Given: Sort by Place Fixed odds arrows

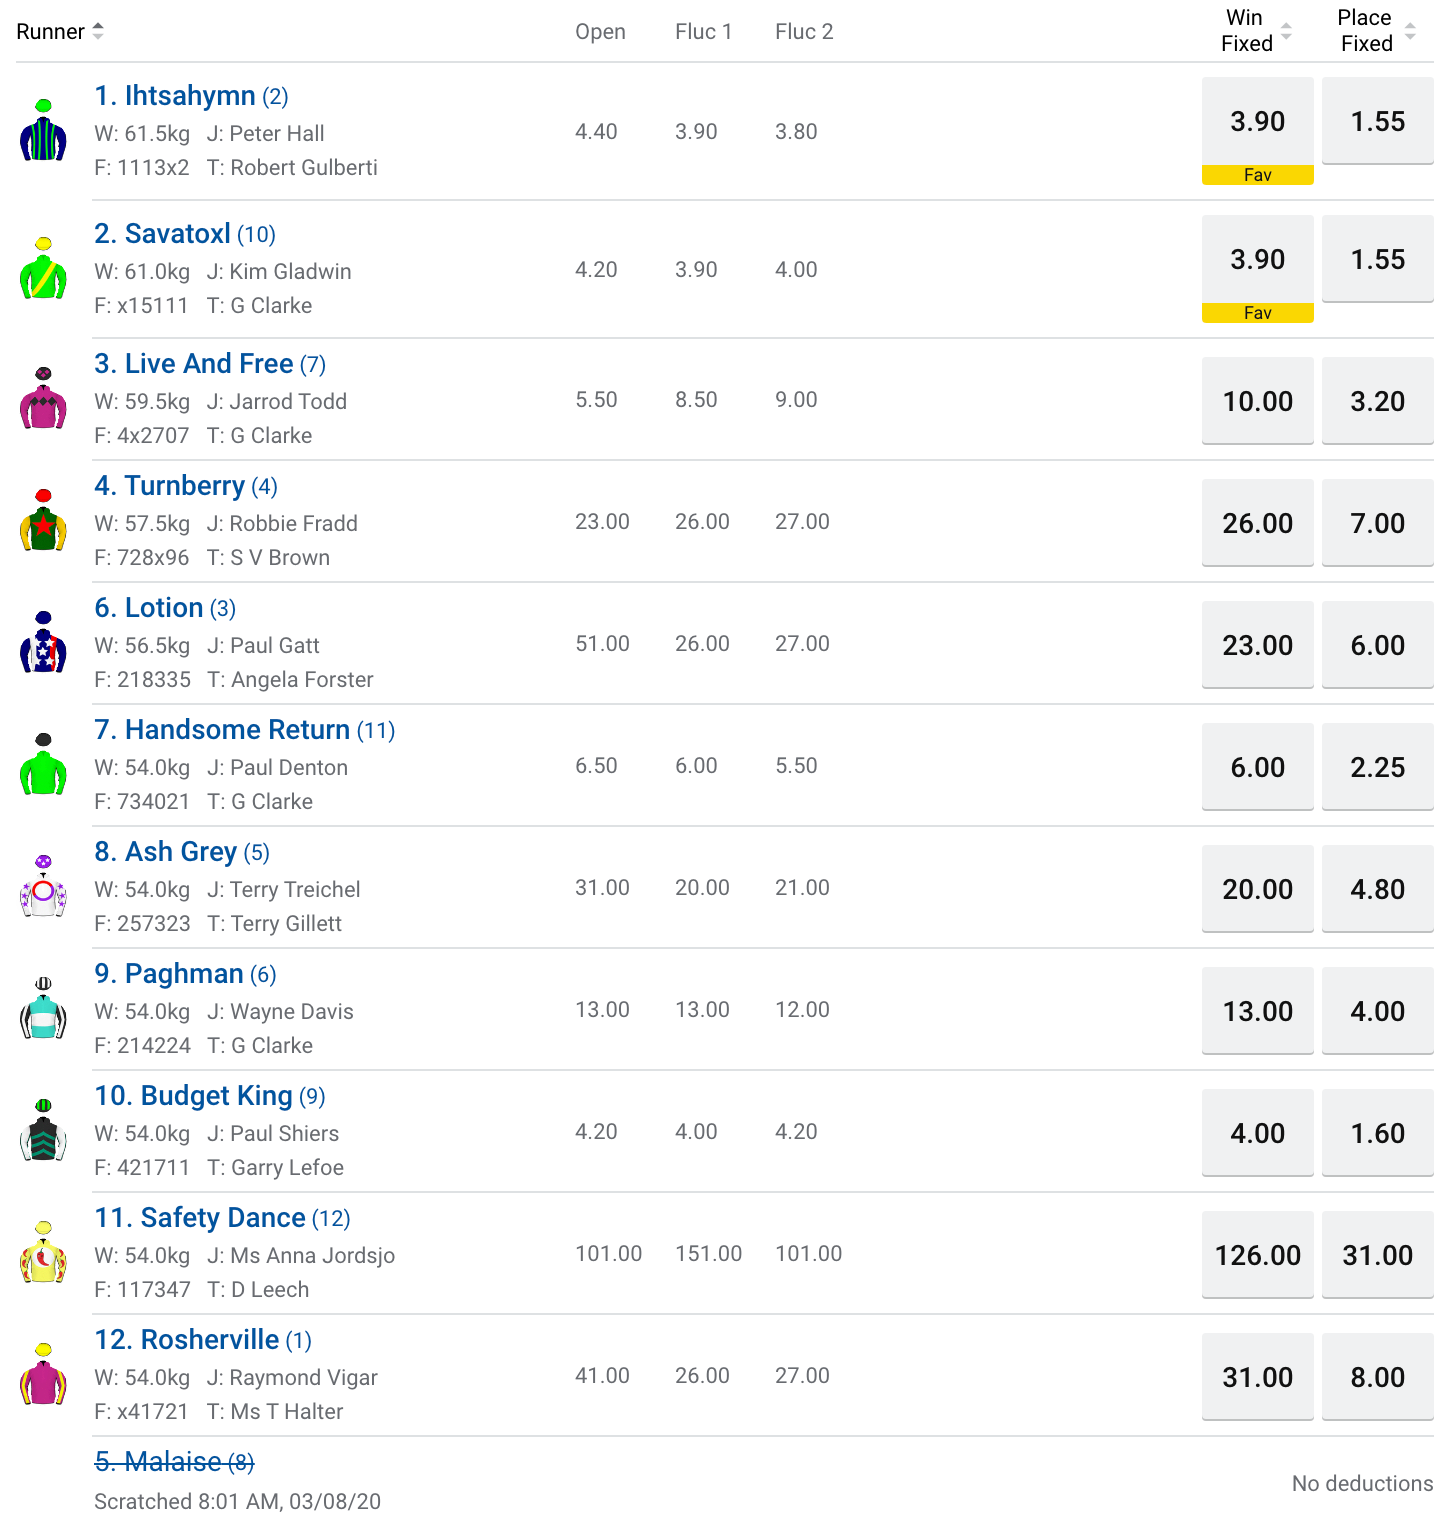Looking at the screenshot, I should tap(1410, 31).
